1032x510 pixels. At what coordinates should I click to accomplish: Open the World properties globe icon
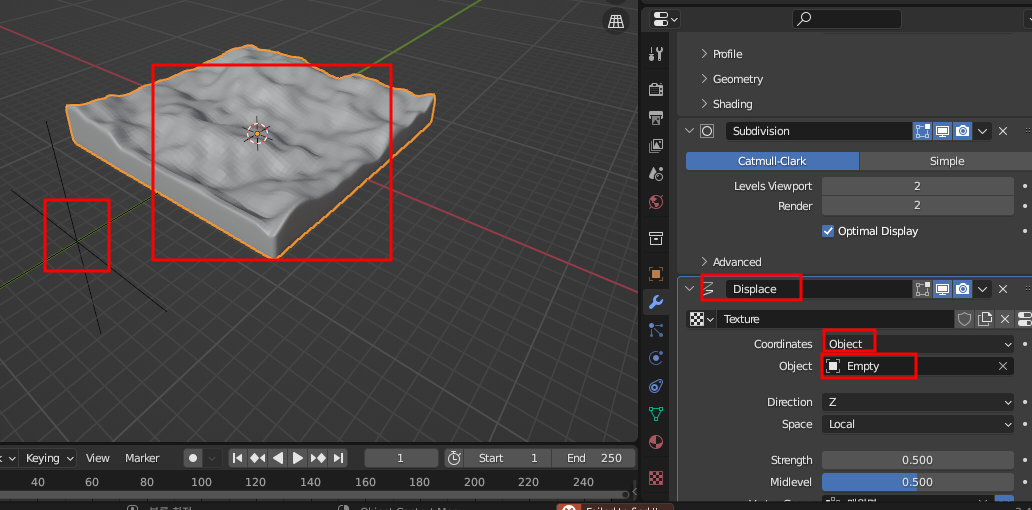656,202
